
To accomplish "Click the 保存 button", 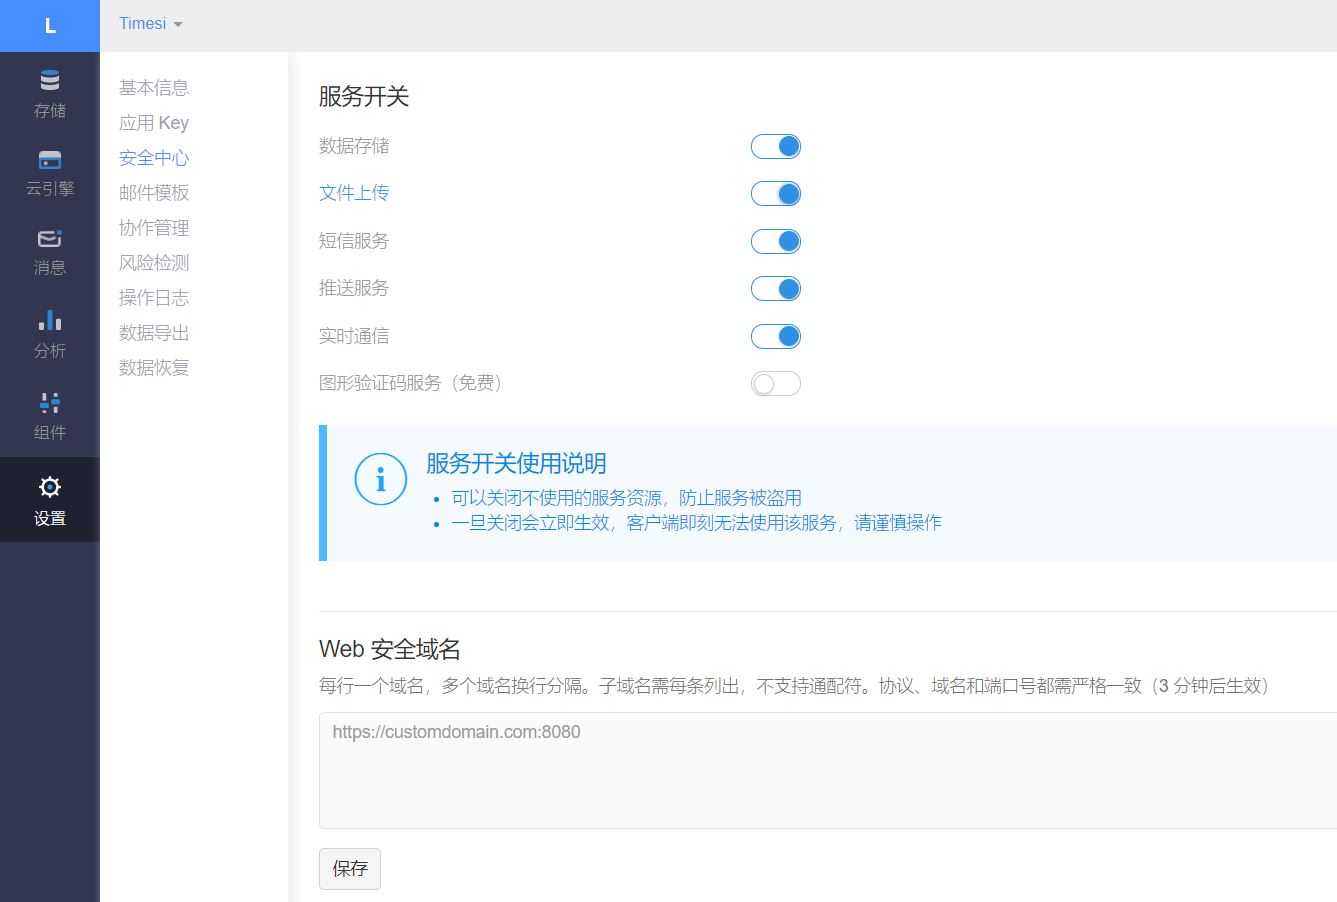I will 350,868.
